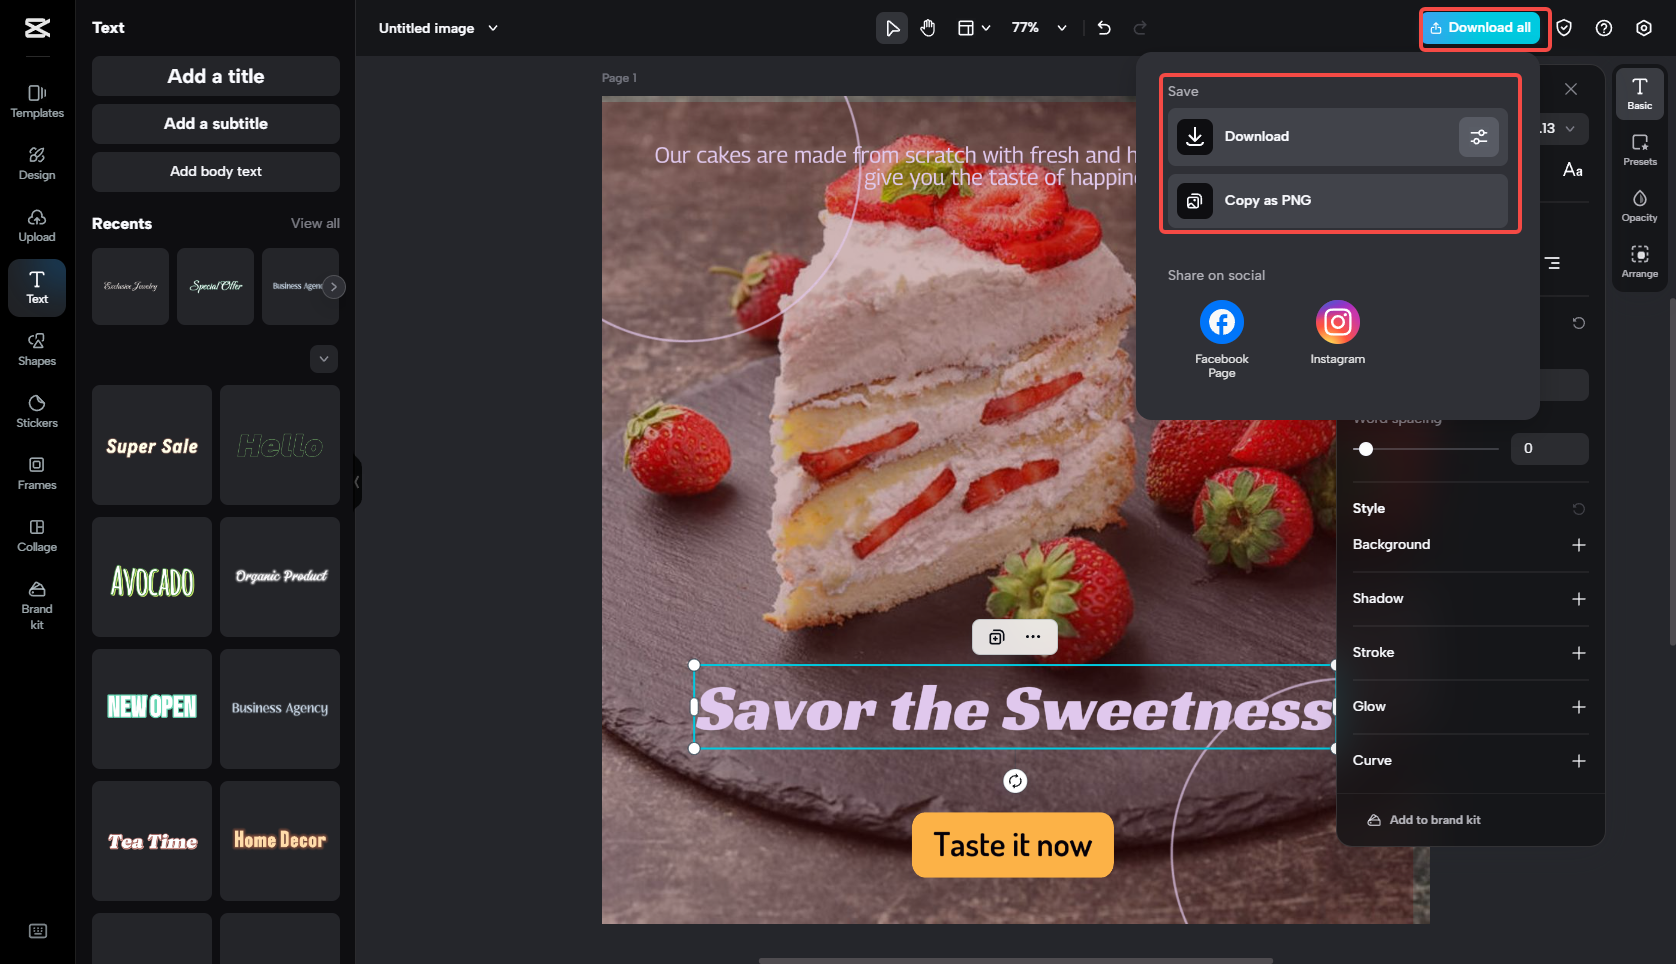The width and height of the screenshot is (1676, 964).
Task: Open the Shapes panel
Action: (x=37, y=350)
